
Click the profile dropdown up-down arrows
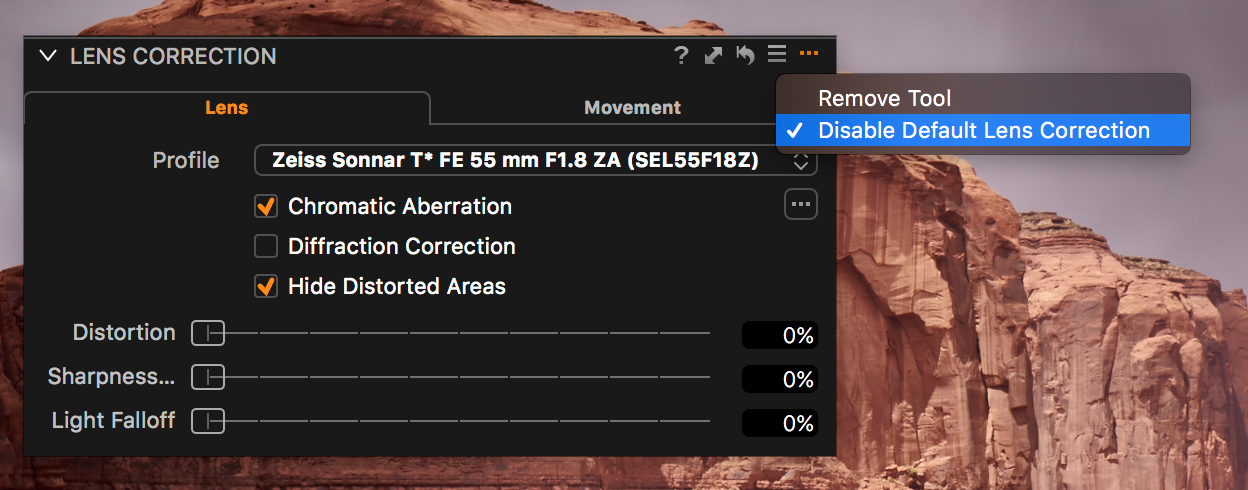click(800, 160)
